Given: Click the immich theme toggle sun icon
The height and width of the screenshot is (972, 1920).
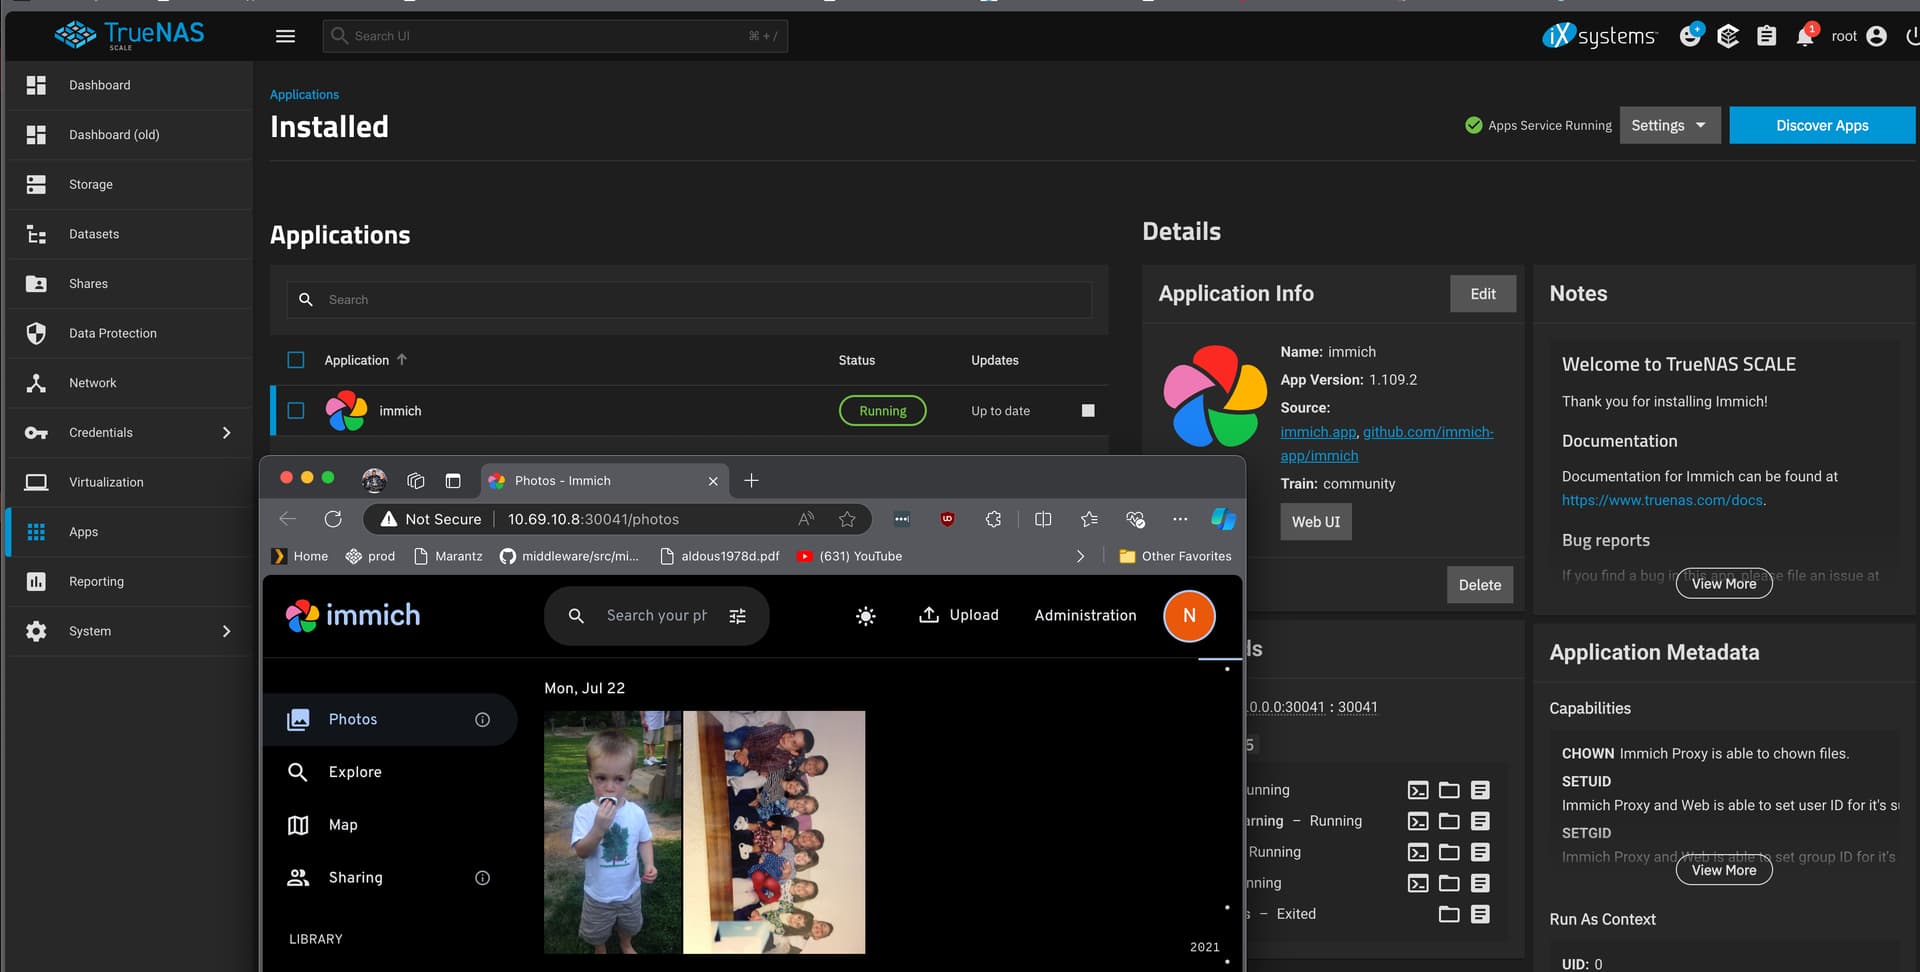Looking at the screenshot, I should point(865,616).
